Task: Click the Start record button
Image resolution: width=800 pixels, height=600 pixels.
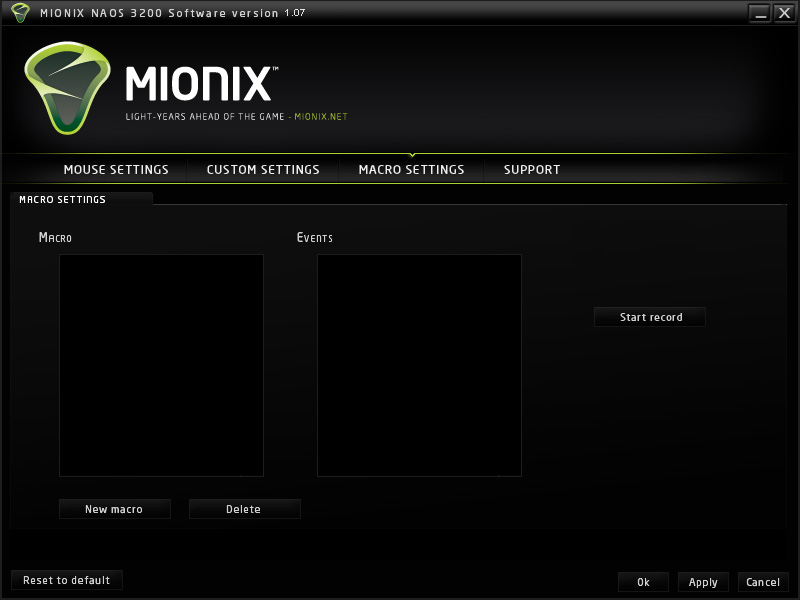Action: pyautogui.click(x=650, y=317)
